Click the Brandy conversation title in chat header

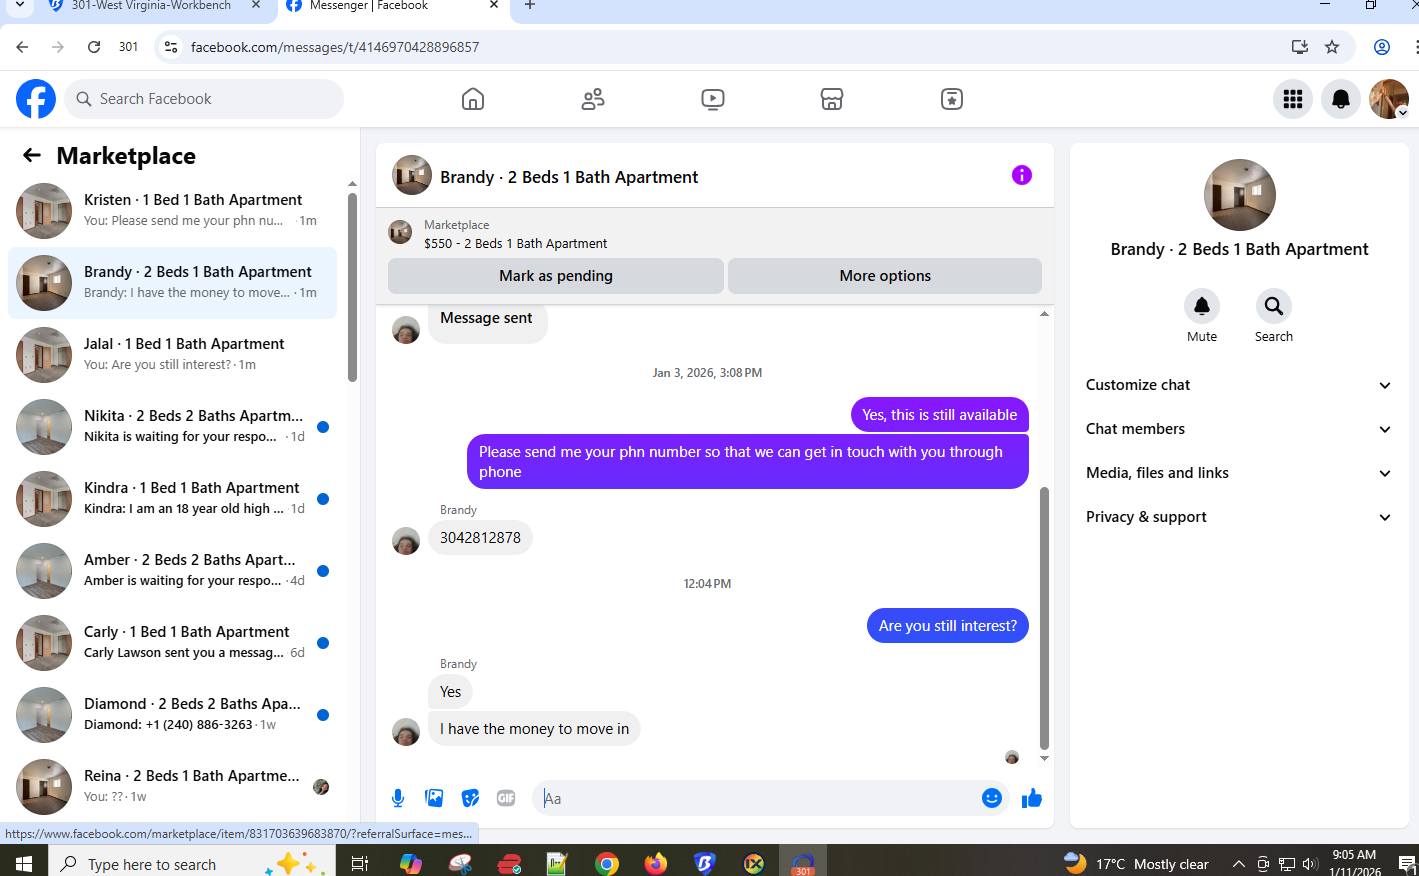click(569, 177)
